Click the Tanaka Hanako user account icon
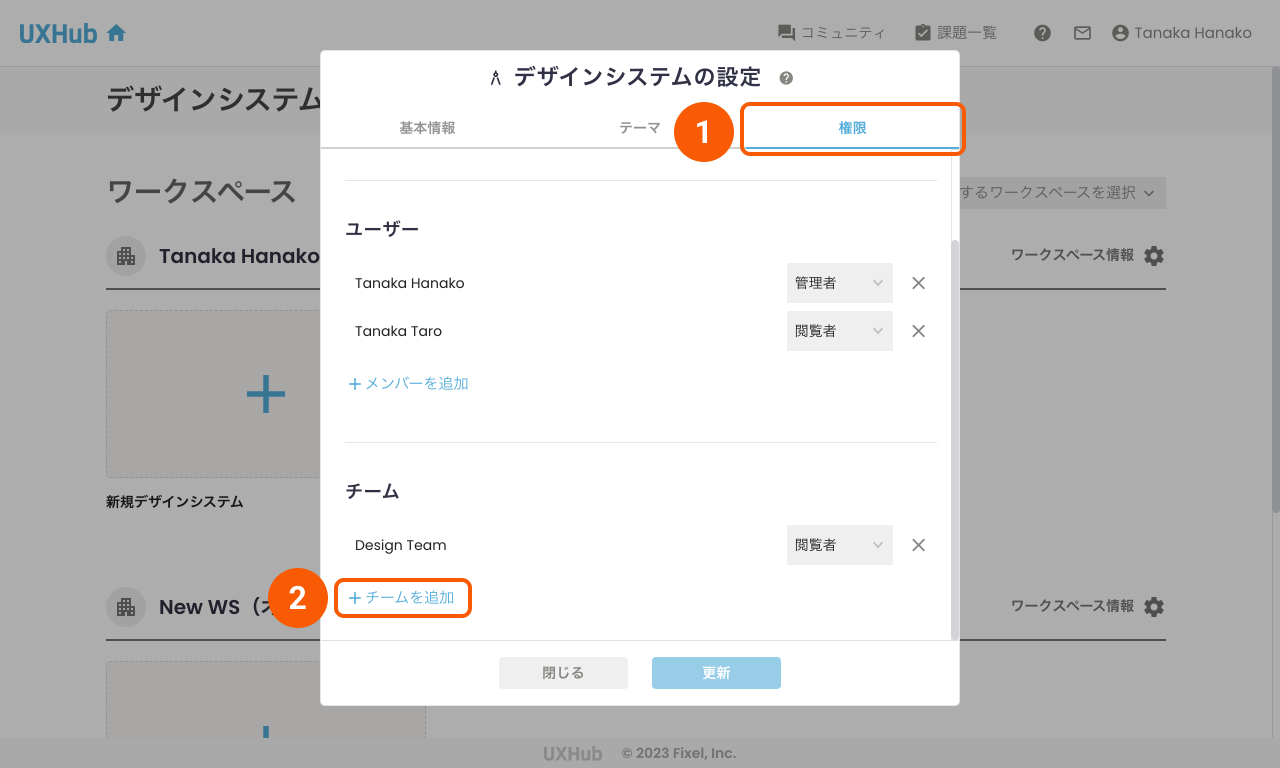This screenshot has width=1280, height=768. point(1119,32)
